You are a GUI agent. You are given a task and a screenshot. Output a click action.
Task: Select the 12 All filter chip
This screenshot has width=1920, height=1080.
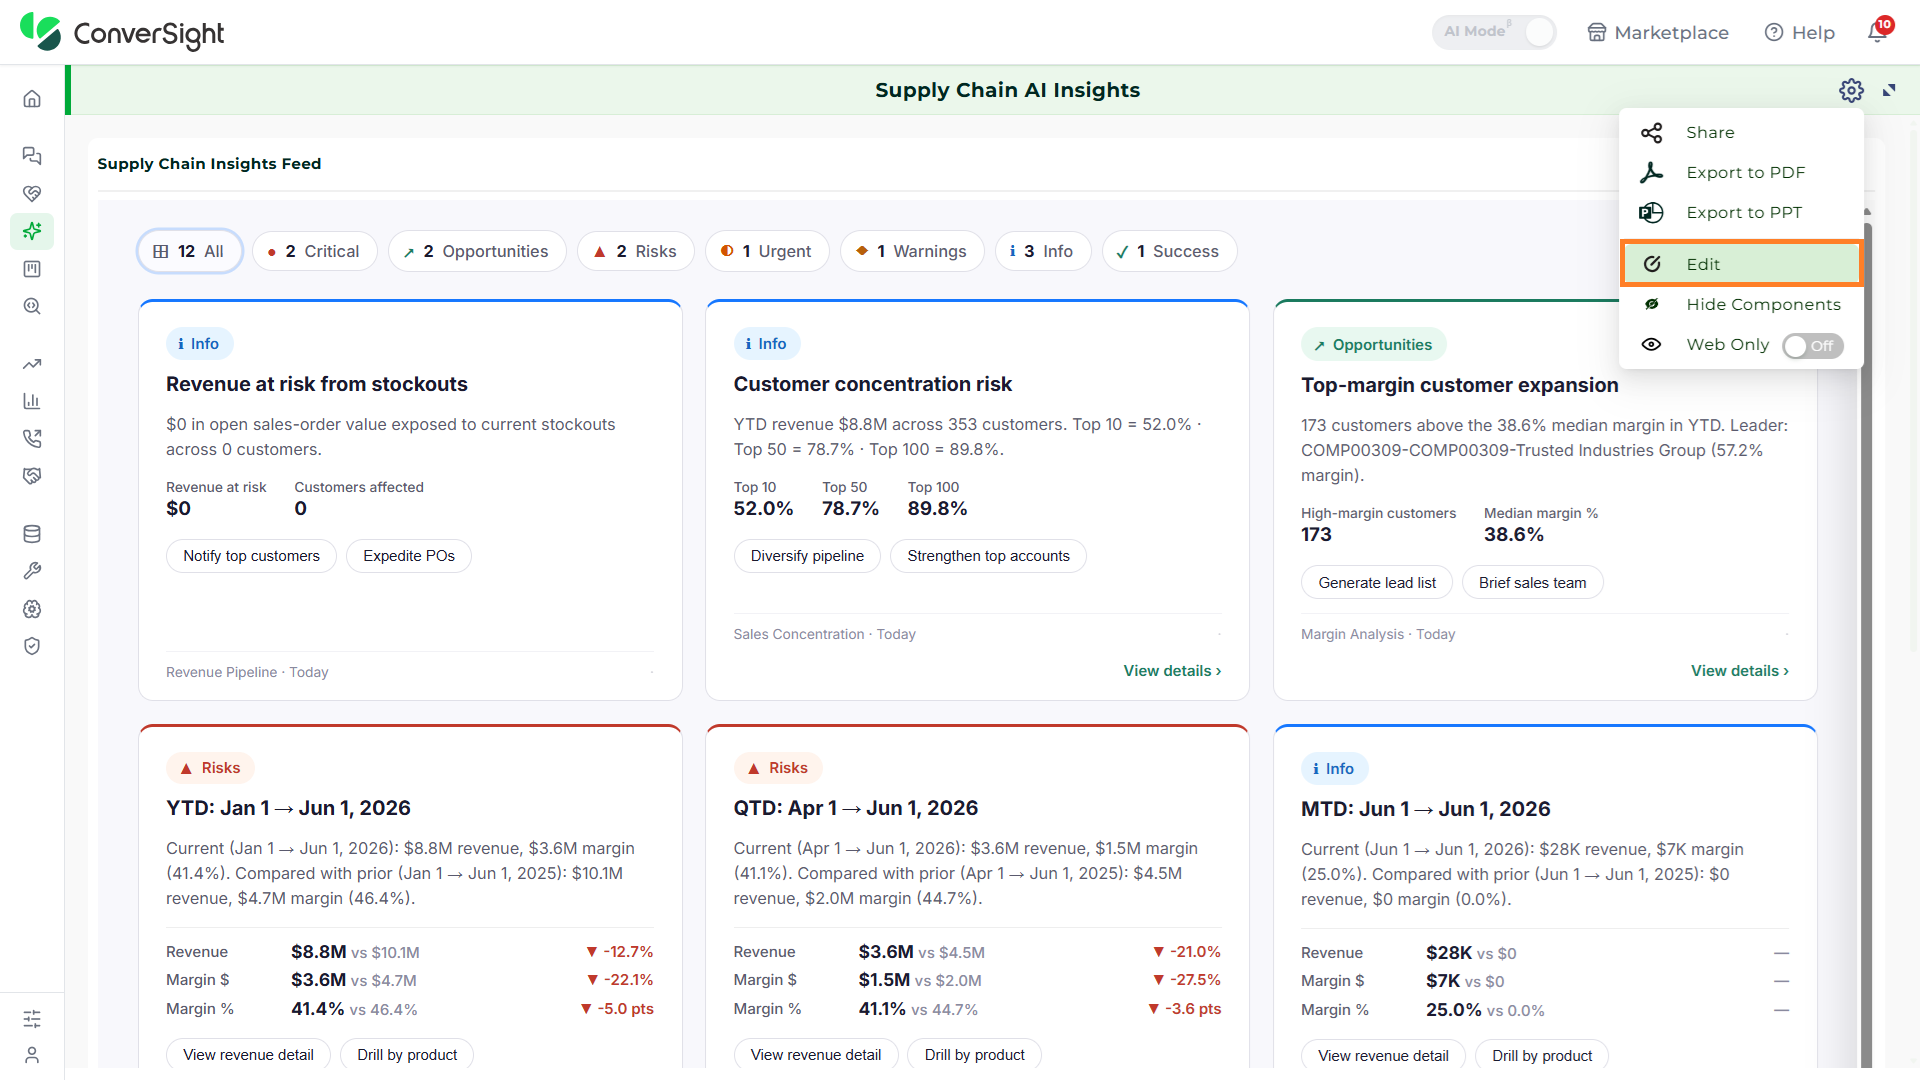(189, 251)
